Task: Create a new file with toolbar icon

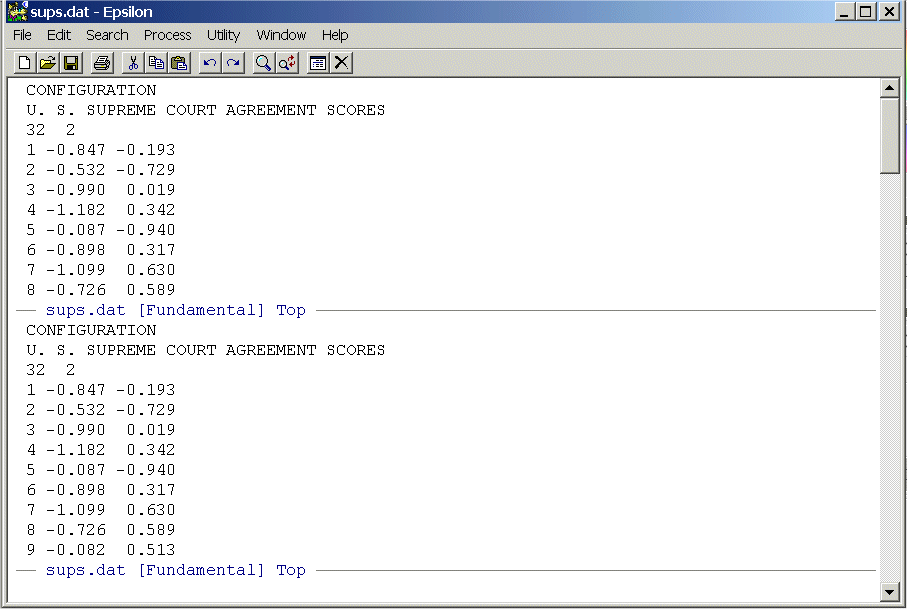Action: (x=25, y=63)
